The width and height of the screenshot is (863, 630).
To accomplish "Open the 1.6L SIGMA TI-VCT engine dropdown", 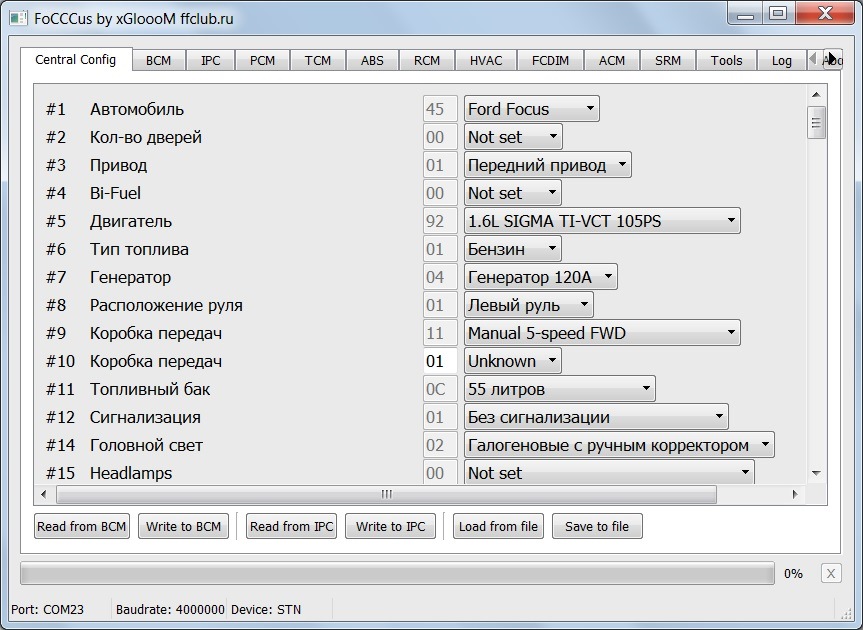I will tap(602, 221).
